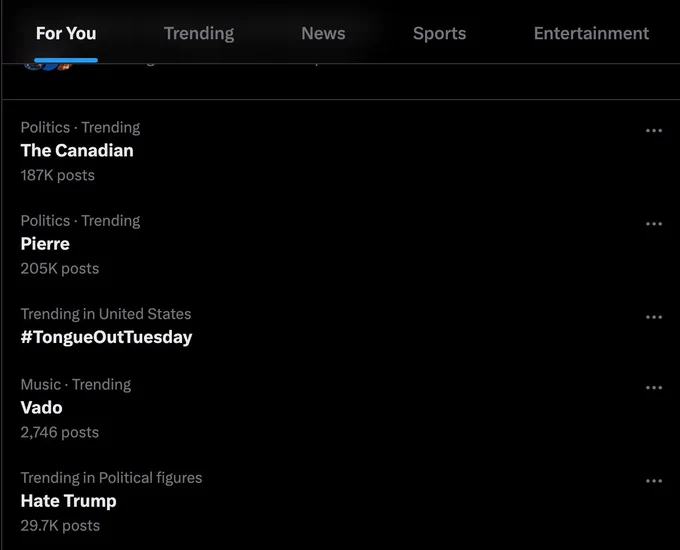
Task: Open the Hate Trump trending topic
Action: pyautogui.click(x=69, y=501)
